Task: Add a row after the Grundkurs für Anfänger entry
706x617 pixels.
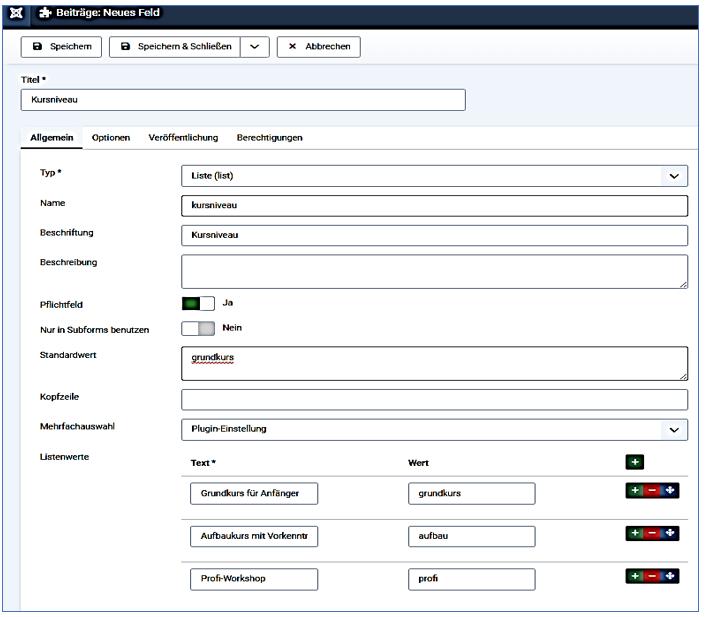Action: (635, 492)
